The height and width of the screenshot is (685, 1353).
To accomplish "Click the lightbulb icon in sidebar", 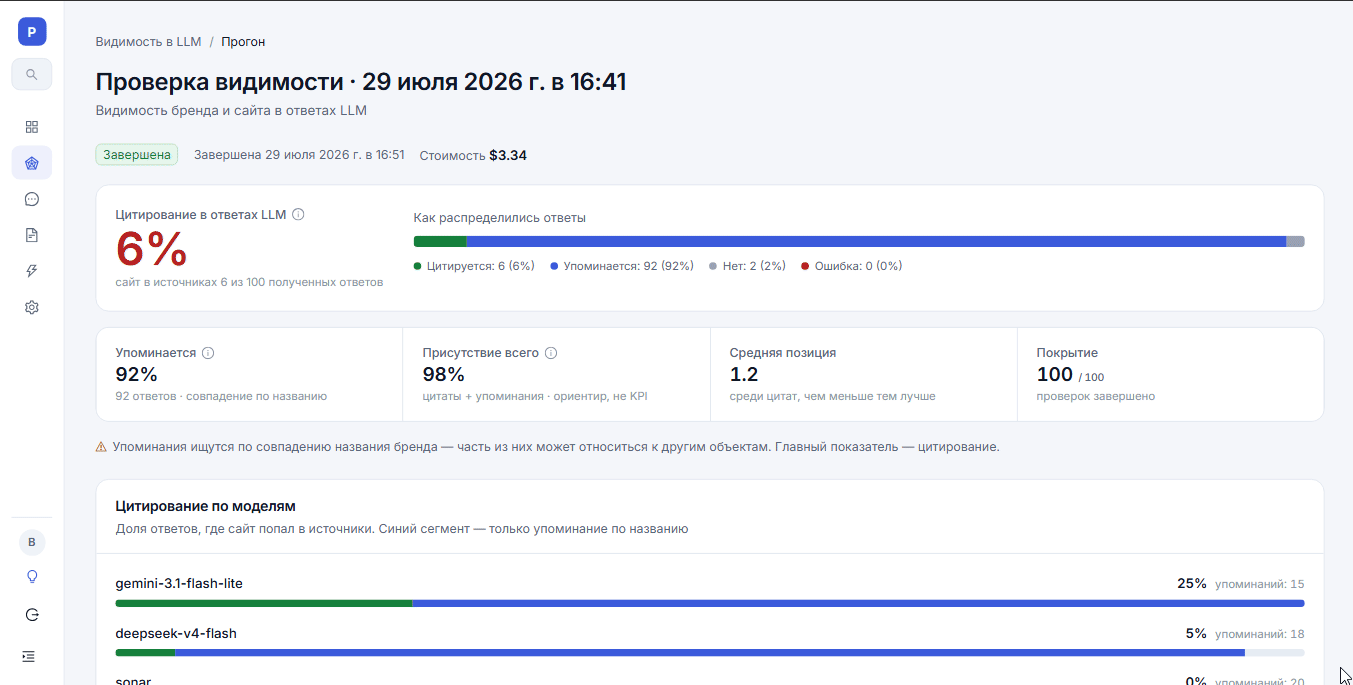I will point(32,577).
